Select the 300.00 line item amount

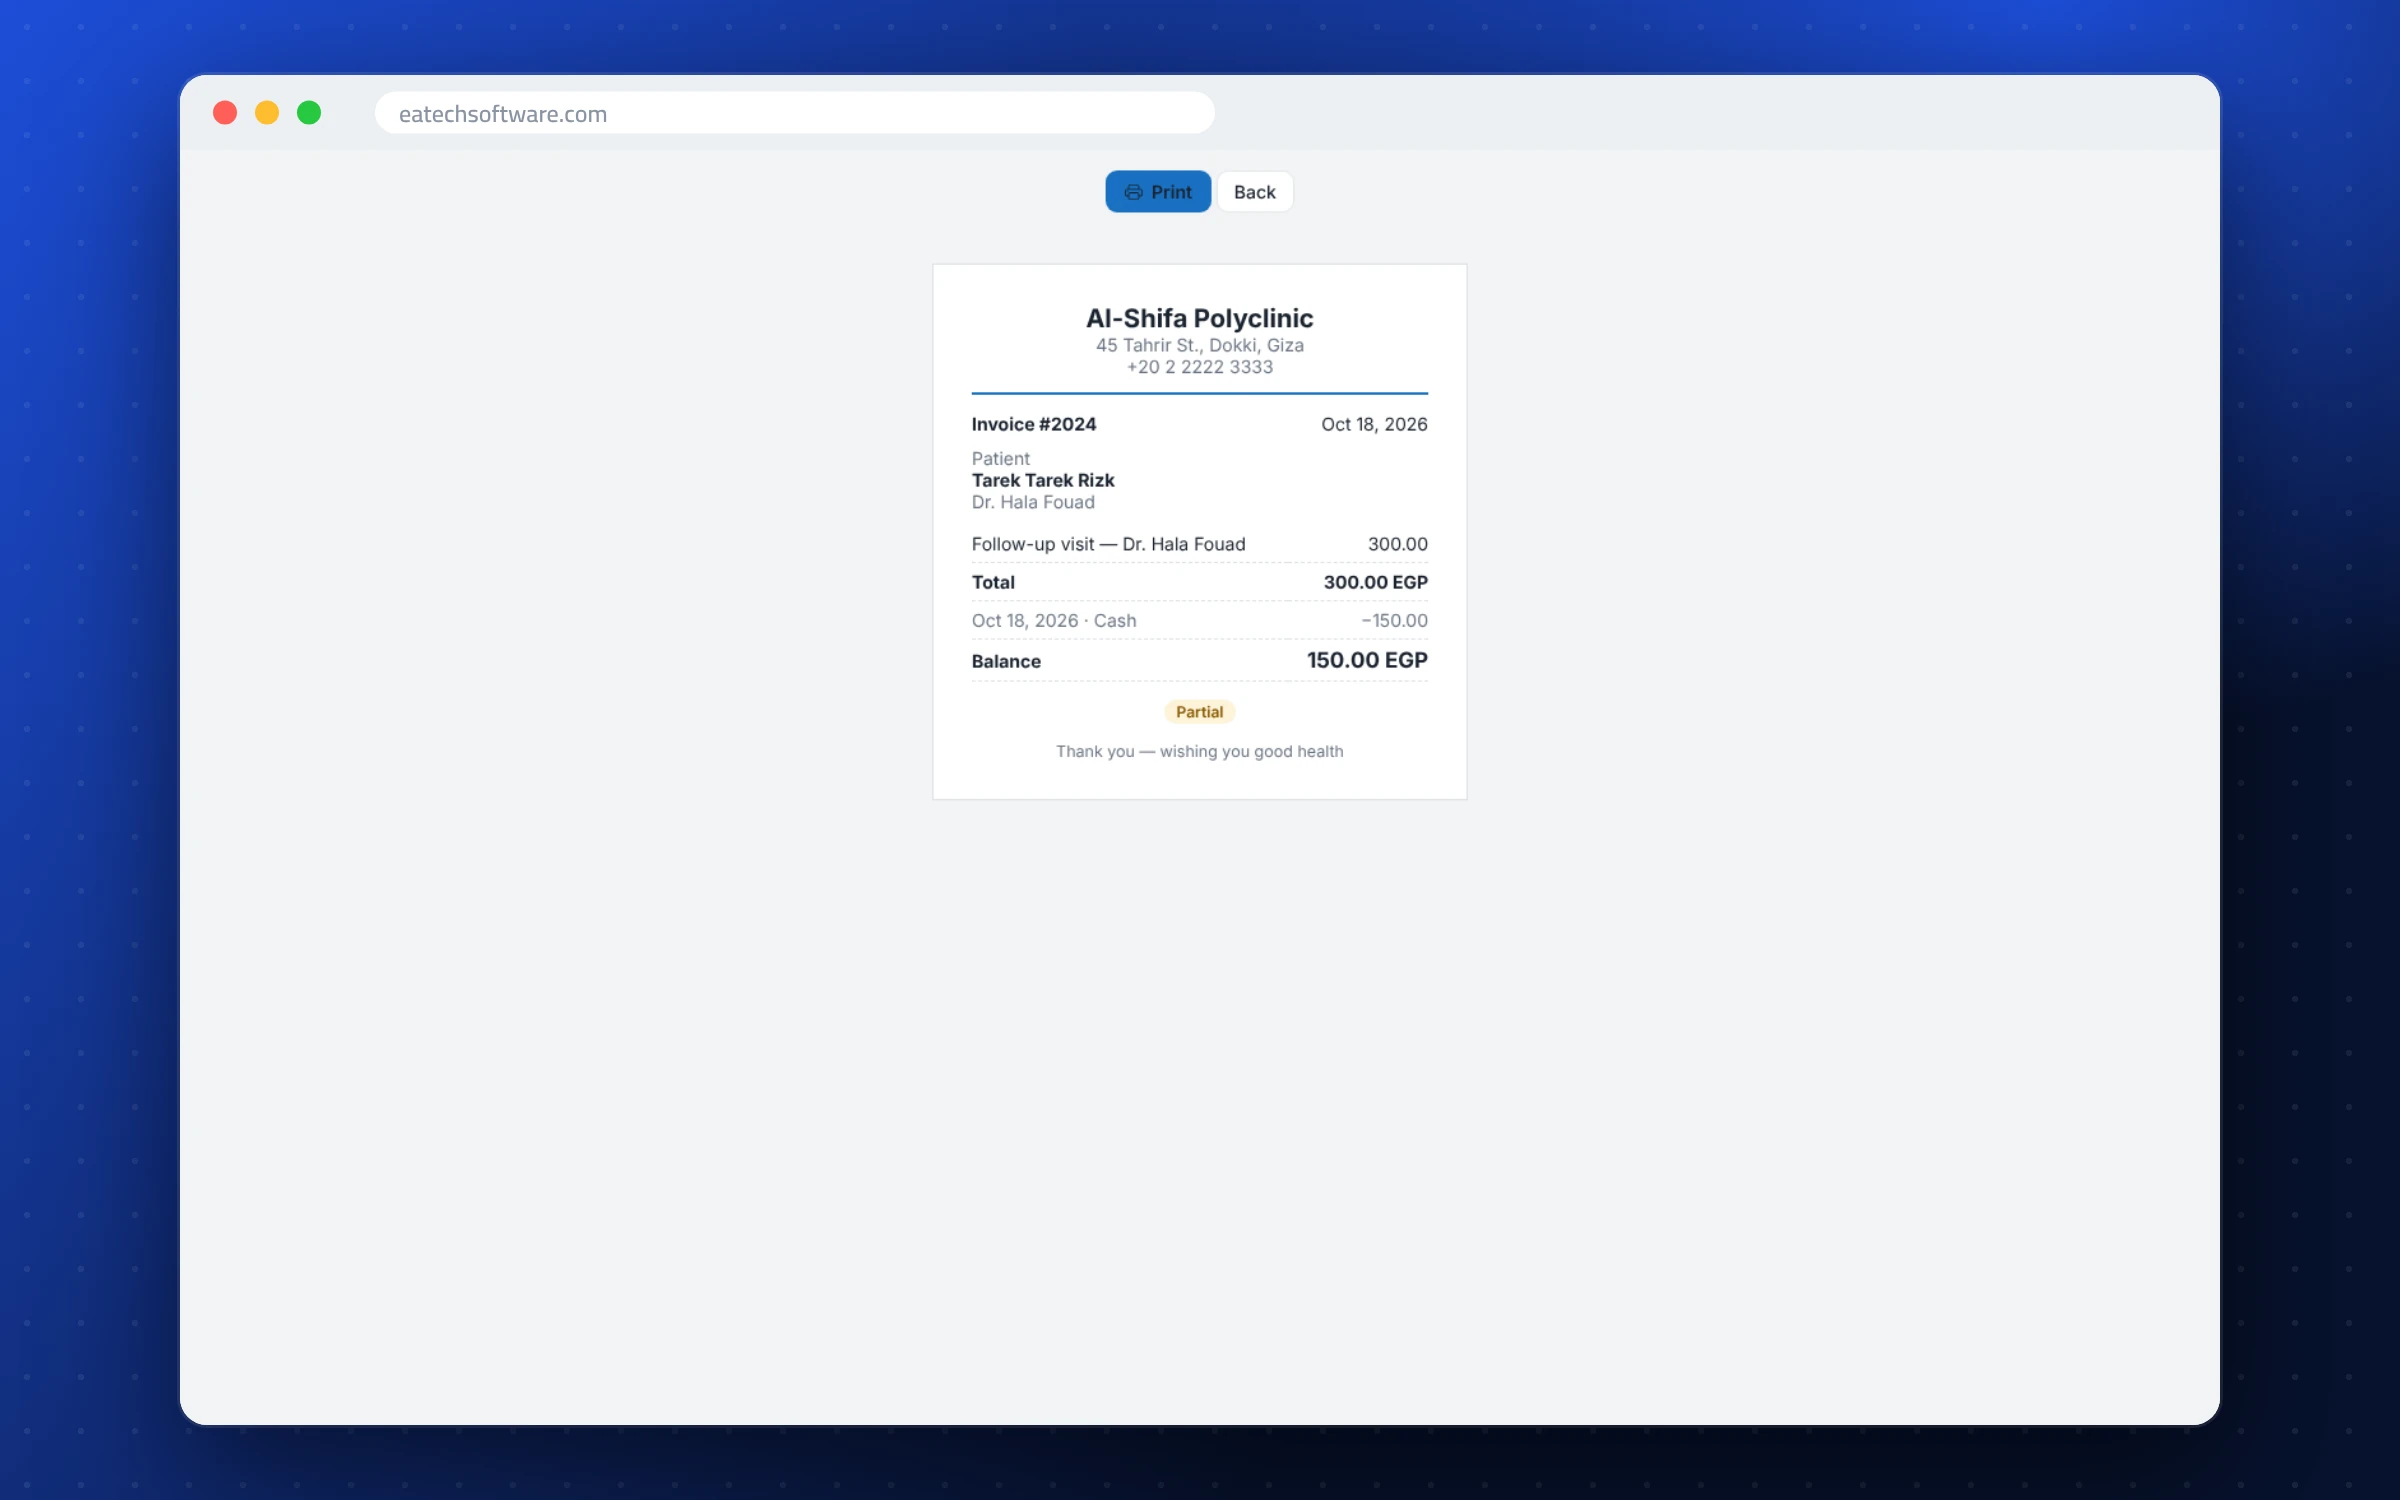[x=1397, y=544]
